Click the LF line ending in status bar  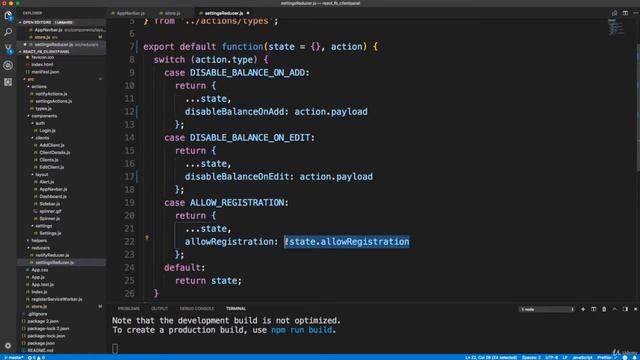click(x=565, y=358)
